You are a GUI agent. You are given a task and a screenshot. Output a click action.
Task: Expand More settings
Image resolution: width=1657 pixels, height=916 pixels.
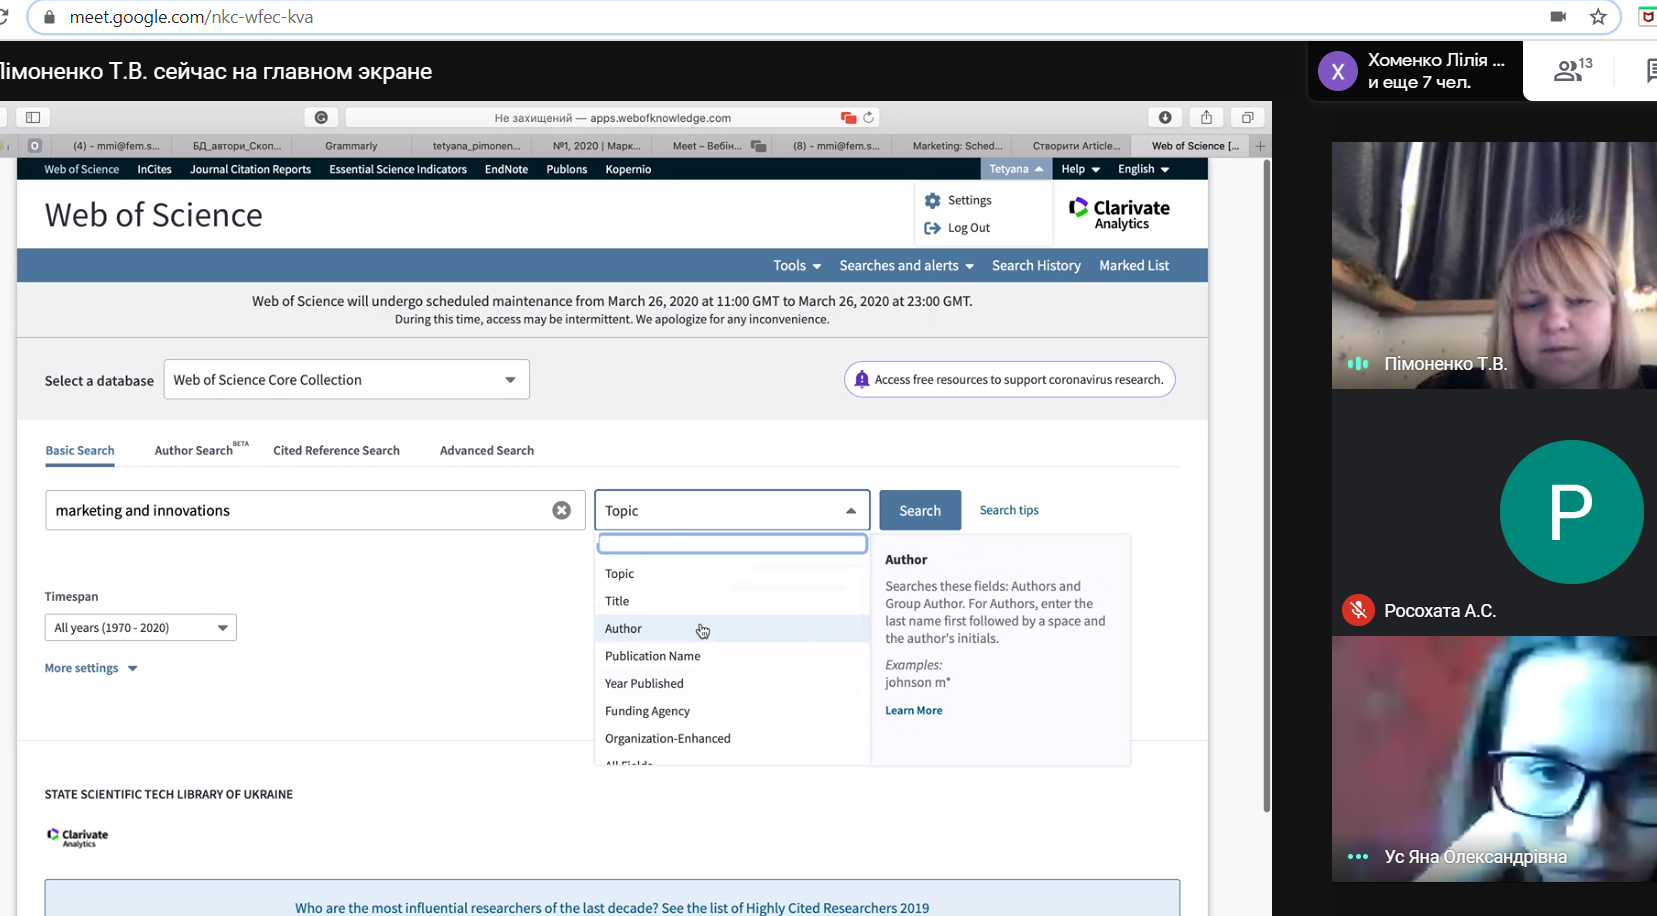click(x=91, y=668)
